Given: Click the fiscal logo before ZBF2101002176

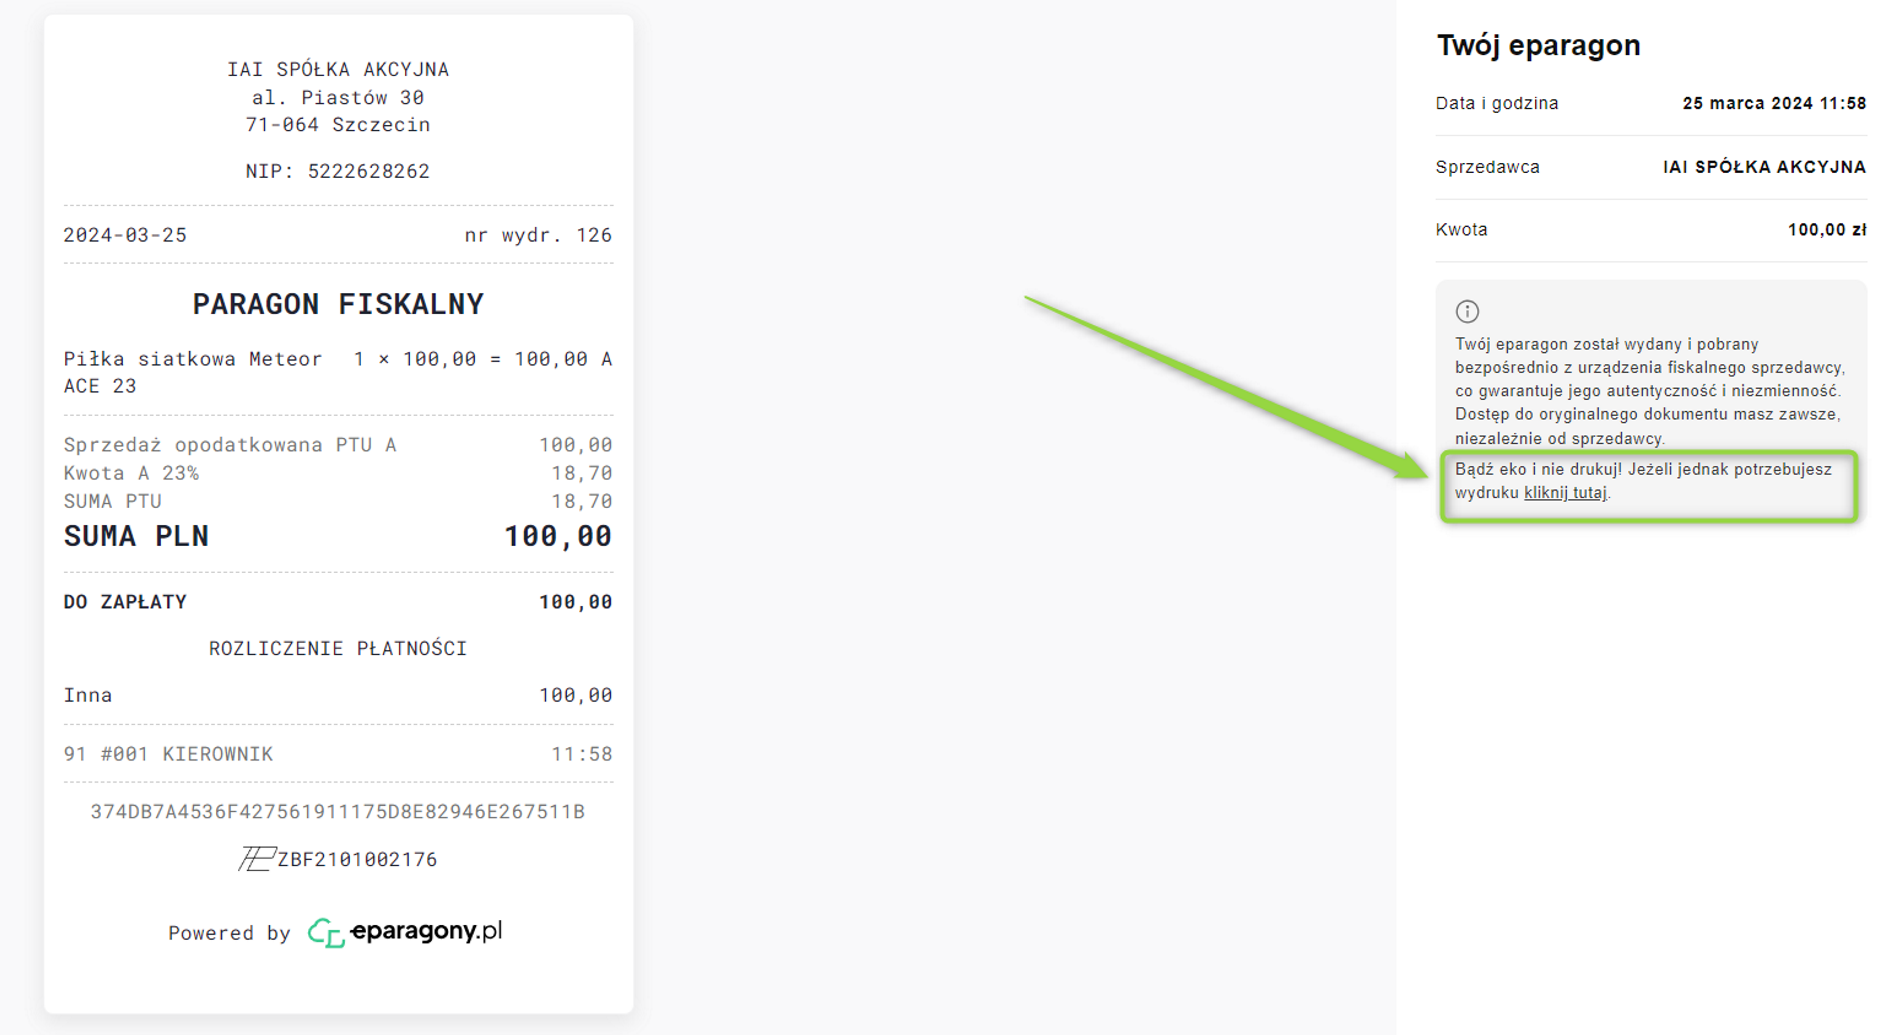Looking at the screenshot, I should [x=257, y=859].
